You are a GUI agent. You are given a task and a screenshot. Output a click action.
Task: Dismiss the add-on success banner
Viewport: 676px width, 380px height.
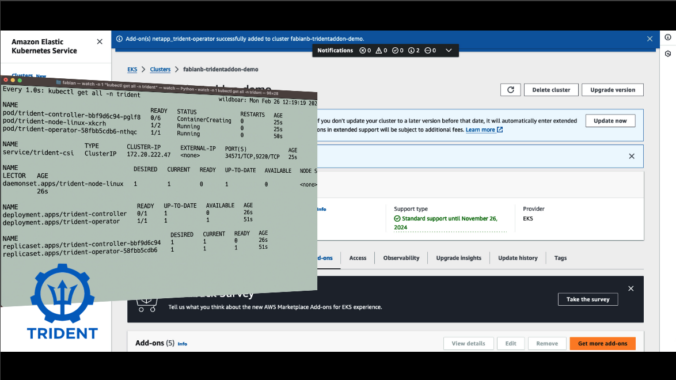click(650, 39)
